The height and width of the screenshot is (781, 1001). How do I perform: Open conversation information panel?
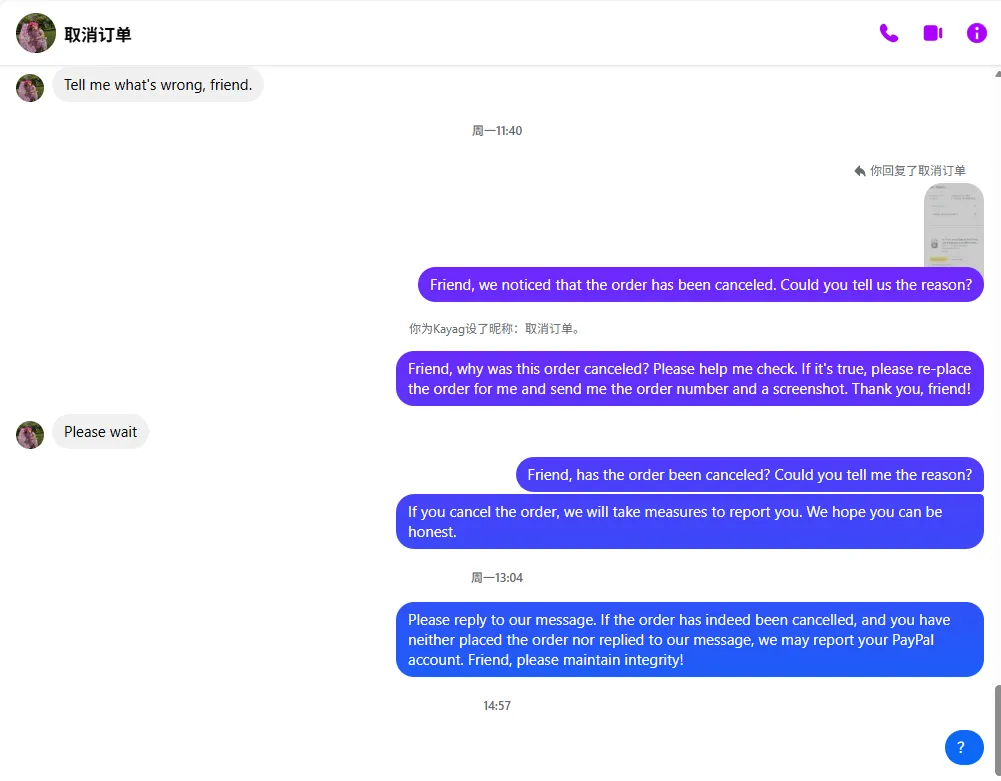pyautogui.click(x=977, y=33)
